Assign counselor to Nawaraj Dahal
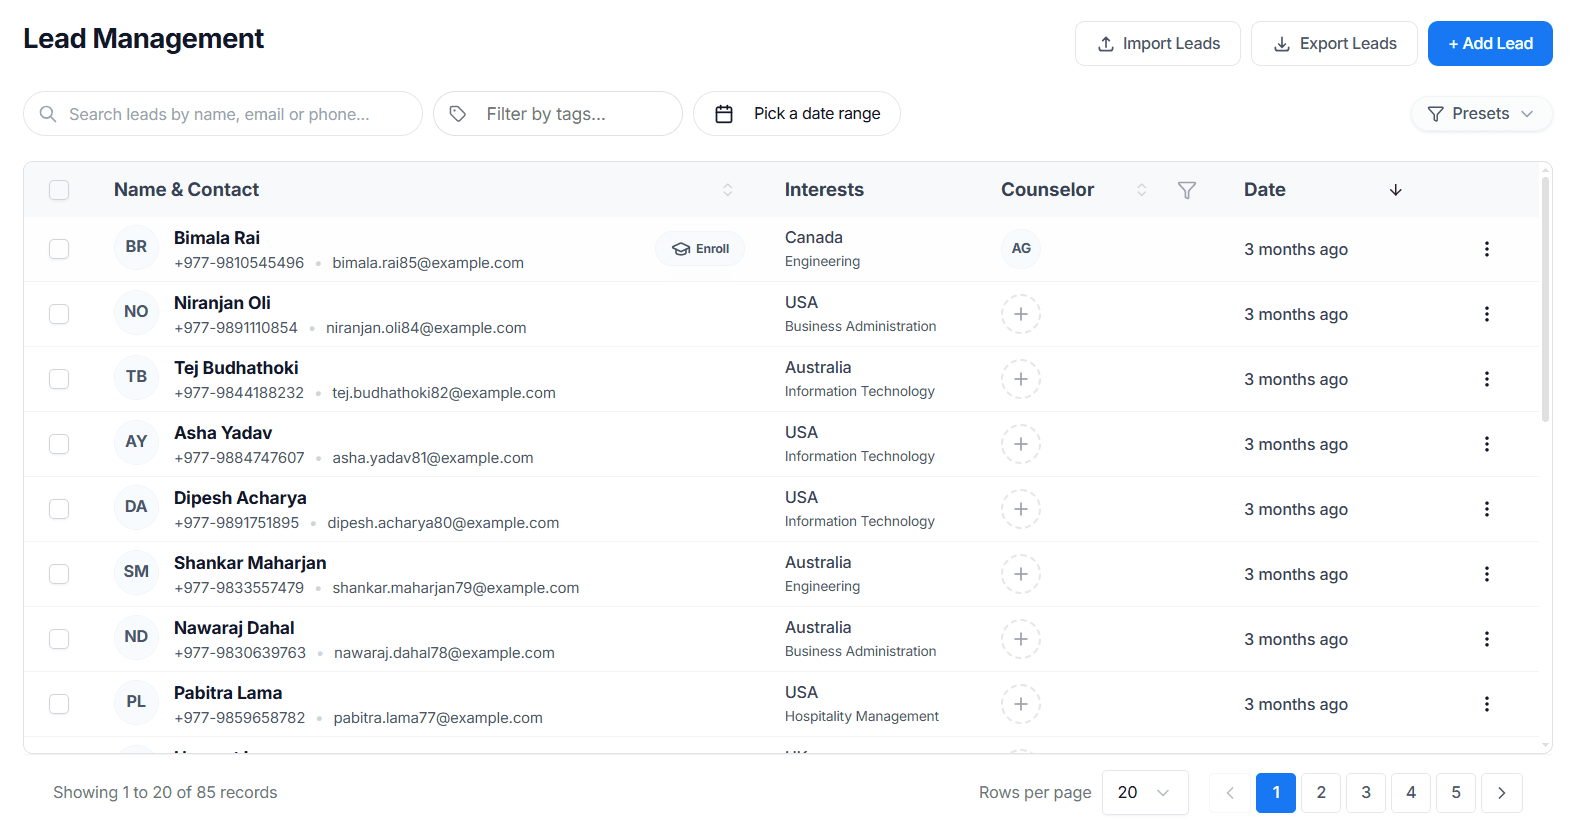 (x=1021, y=639)
